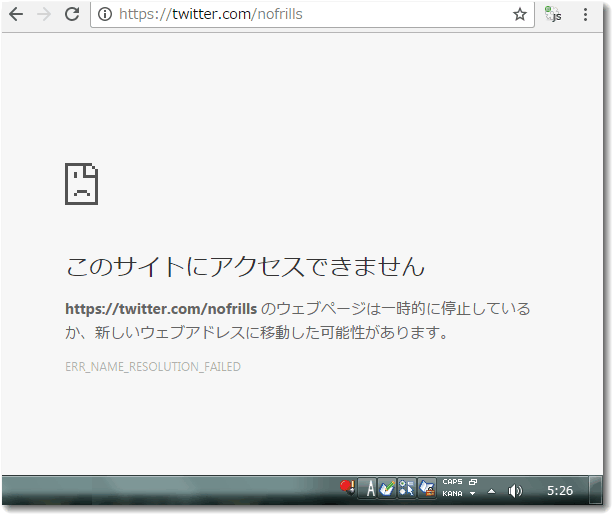Toggle CAPS indicator on language bar
Viewport: 612px width, 514px height.
pyautogui.click(x=452, y=482)
